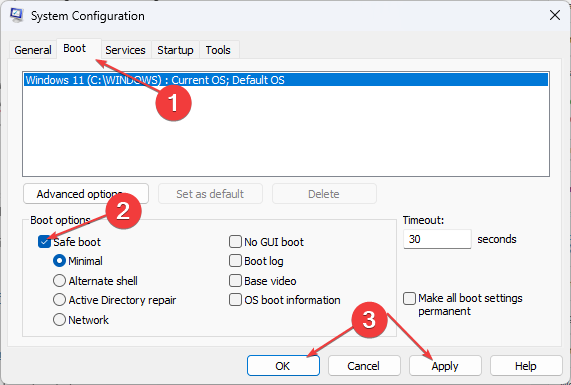The image size is (571, 385).
Task: Select Active Directory repair option
Action: pos(59,300)
